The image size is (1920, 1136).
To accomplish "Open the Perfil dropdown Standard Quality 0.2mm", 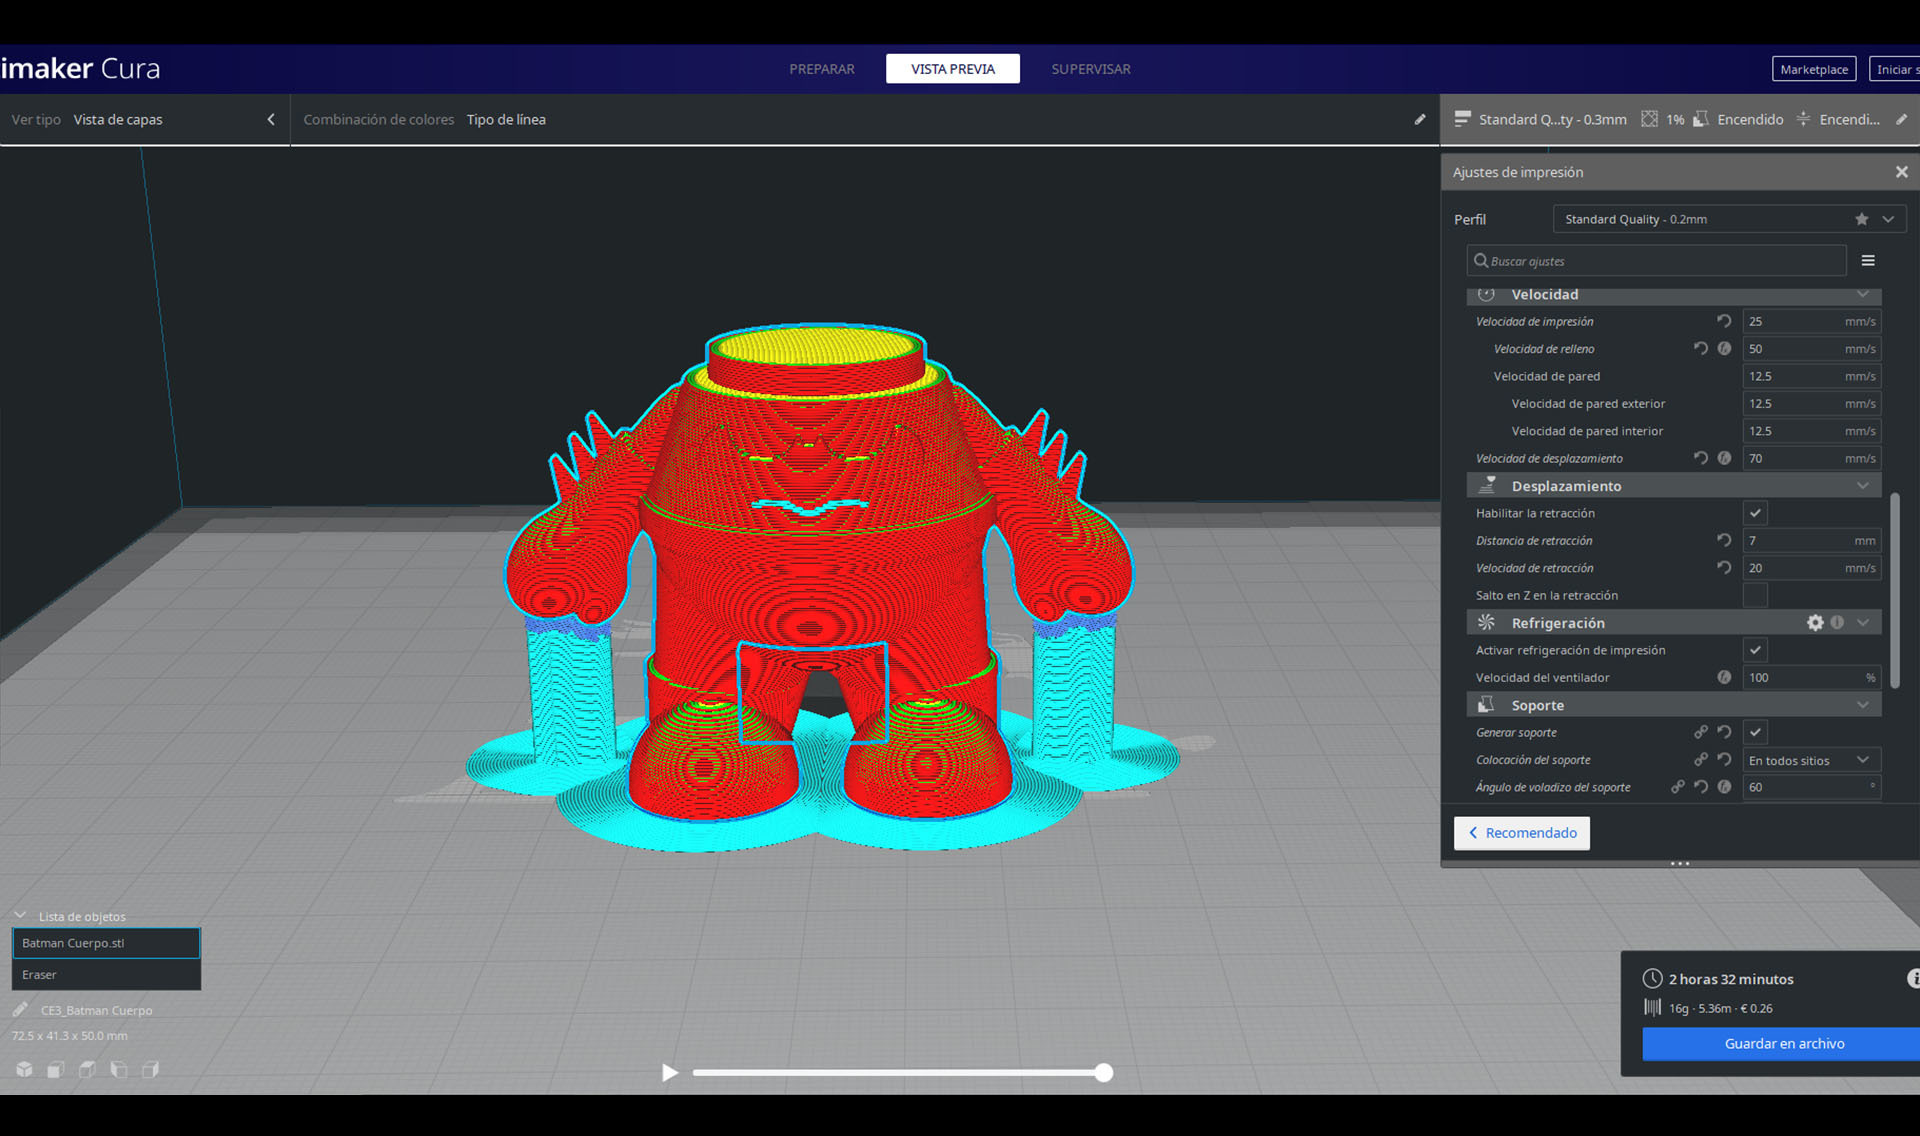I will (1729, 219).
